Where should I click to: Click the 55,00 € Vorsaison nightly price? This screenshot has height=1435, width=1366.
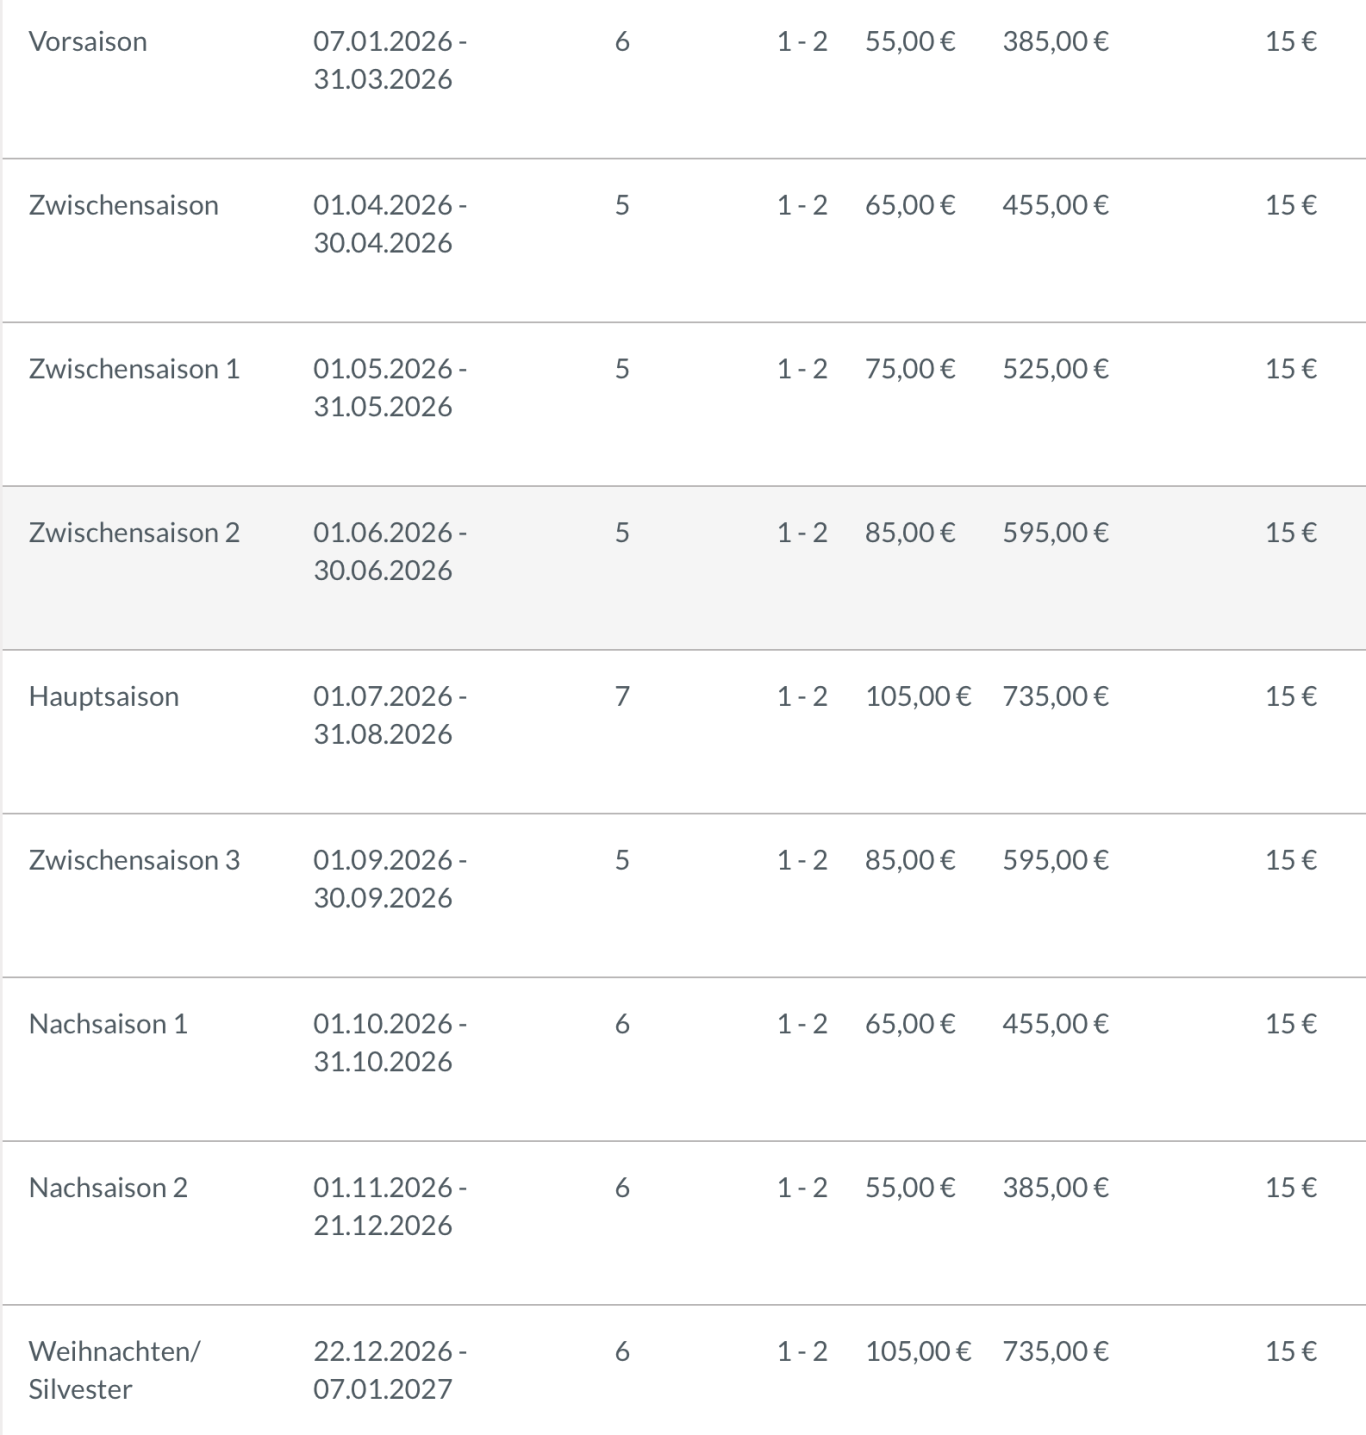pos(910,42)
